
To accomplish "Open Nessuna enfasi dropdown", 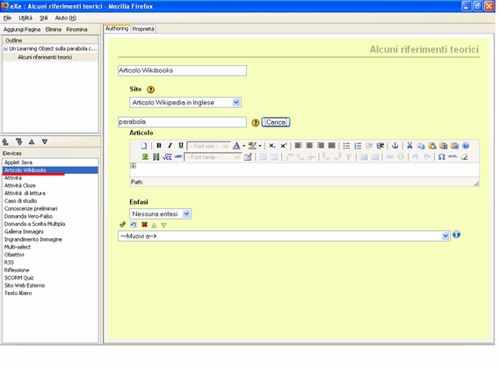I will 160,214.
